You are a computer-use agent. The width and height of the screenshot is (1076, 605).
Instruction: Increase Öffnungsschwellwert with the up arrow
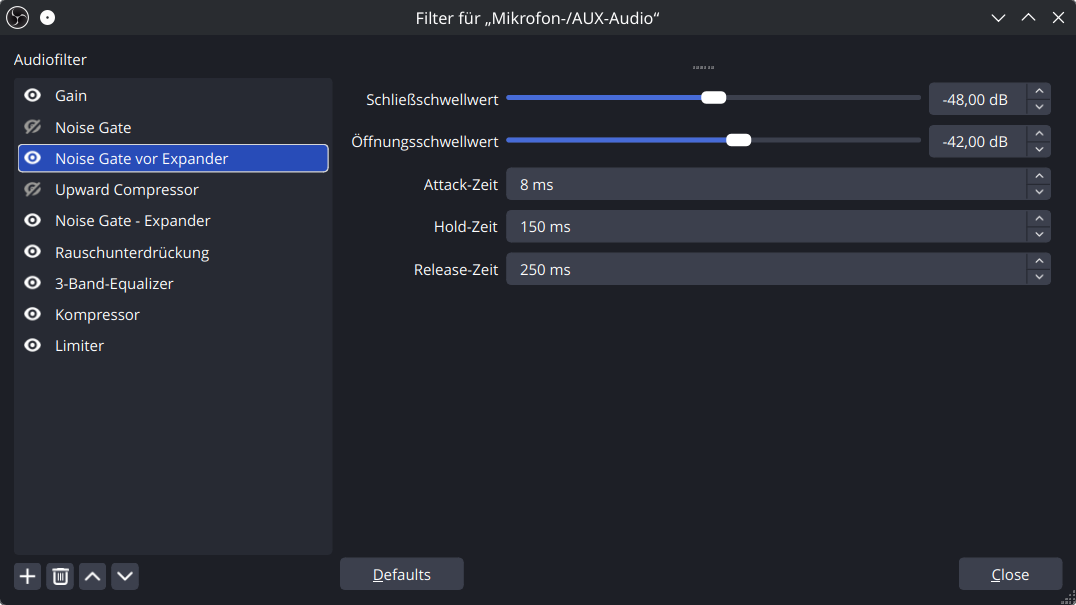[x=1039, y=133]
